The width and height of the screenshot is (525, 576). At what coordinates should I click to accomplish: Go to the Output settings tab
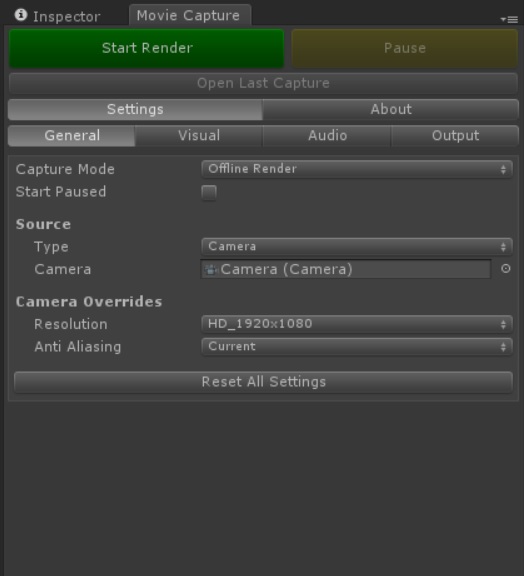[x=455, y=136]
